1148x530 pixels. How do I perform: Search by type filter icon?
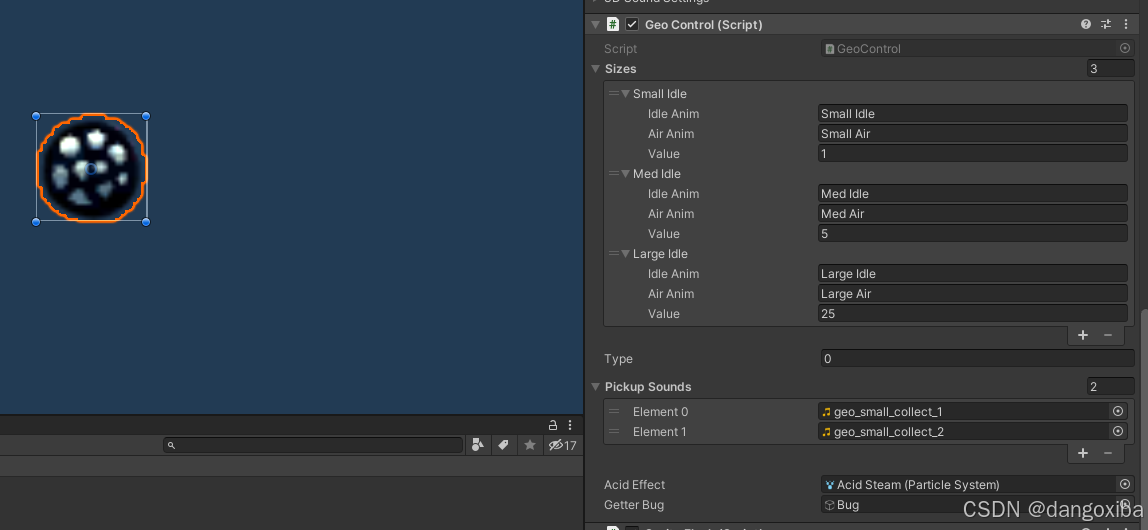click(477, 444)
